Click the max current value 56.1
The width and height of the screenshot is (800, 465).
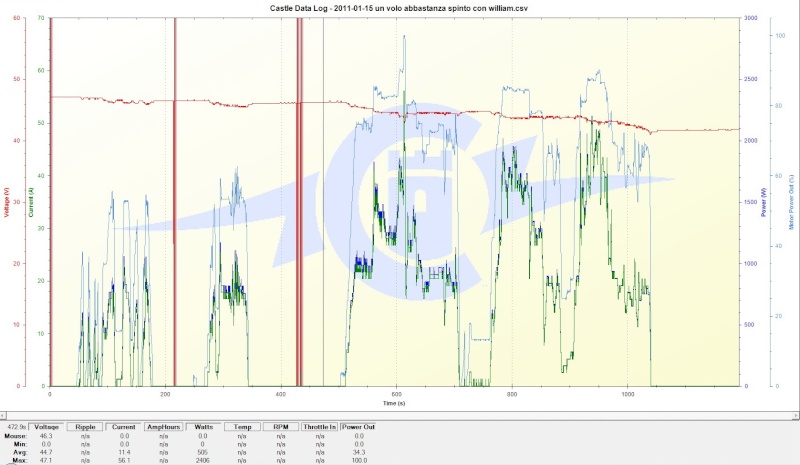124,460
